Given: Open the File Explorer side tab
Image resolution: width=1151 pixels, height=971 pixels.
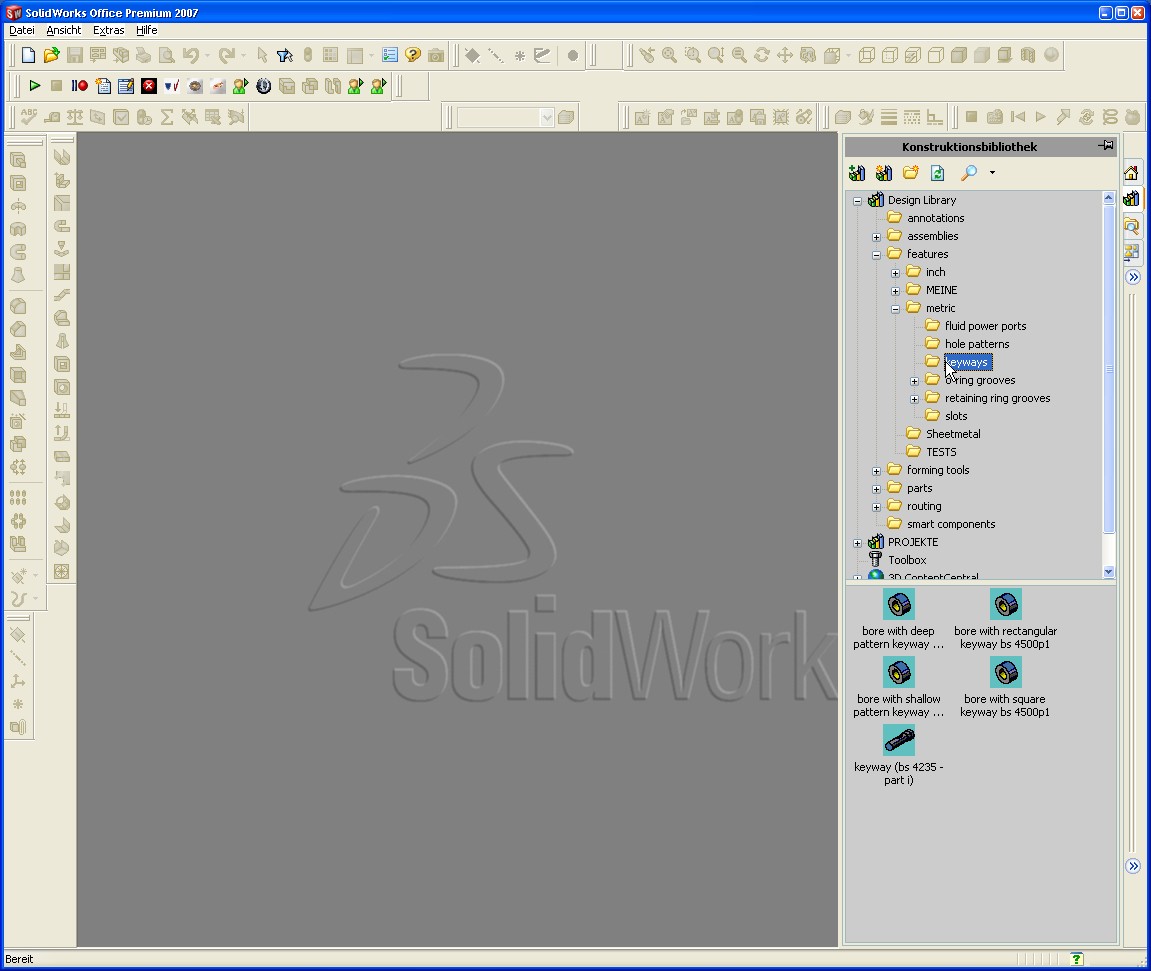Looking at the screenshot, I should (1131, 225).
